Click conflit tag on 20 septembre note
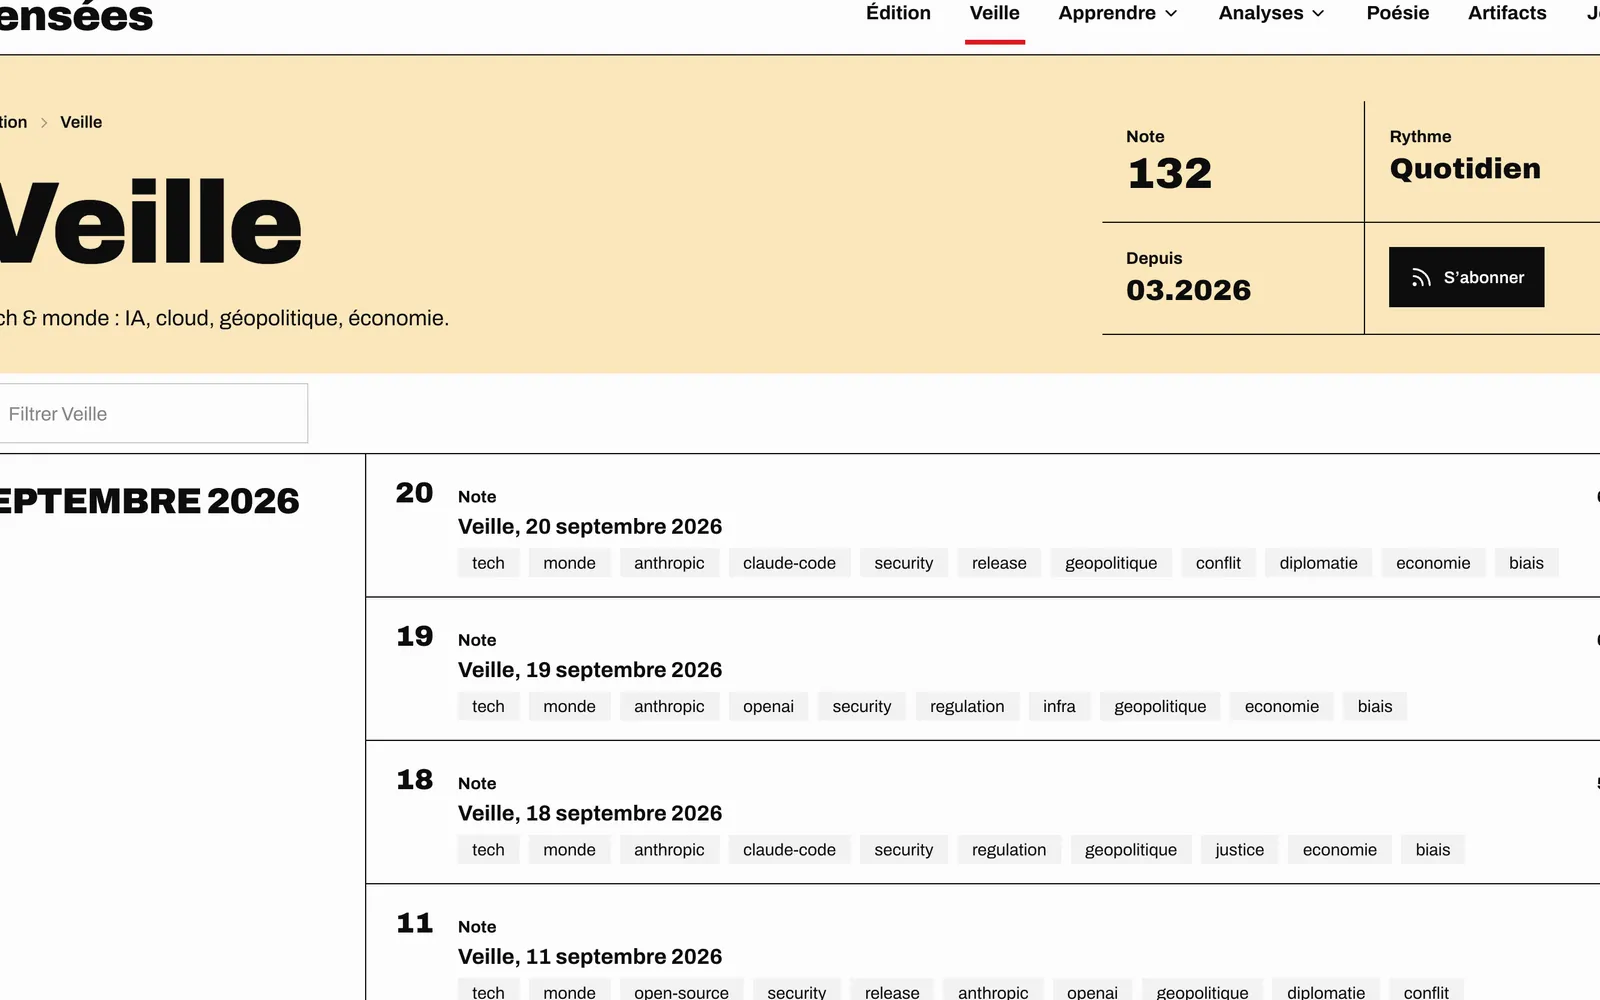1600x1000 pixels. point(1218,563)
